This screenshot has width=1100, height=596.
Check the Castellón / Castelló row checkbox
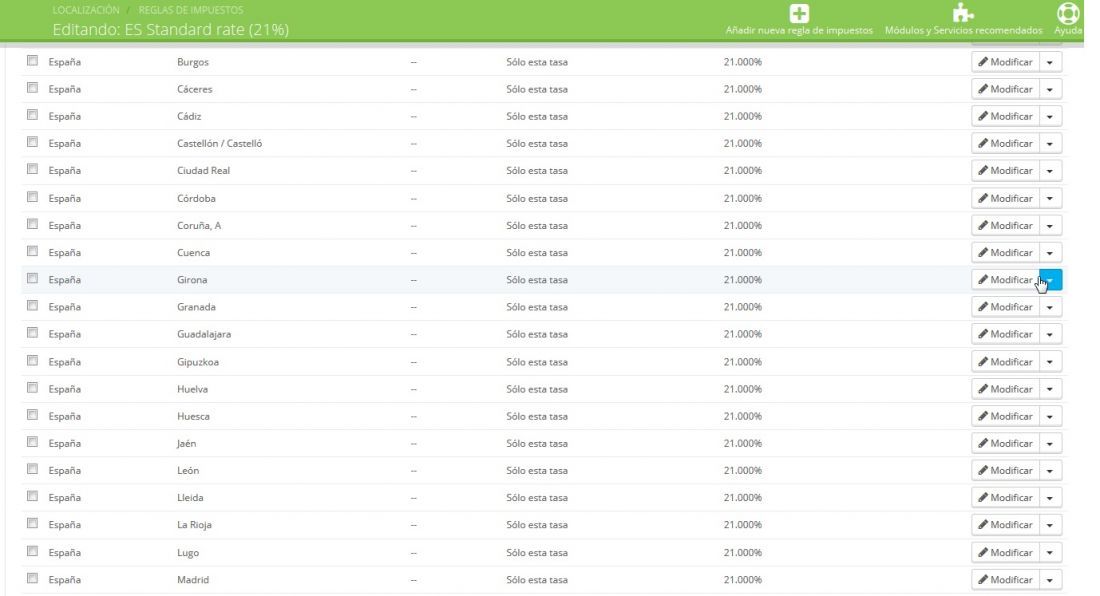(32, 142)
